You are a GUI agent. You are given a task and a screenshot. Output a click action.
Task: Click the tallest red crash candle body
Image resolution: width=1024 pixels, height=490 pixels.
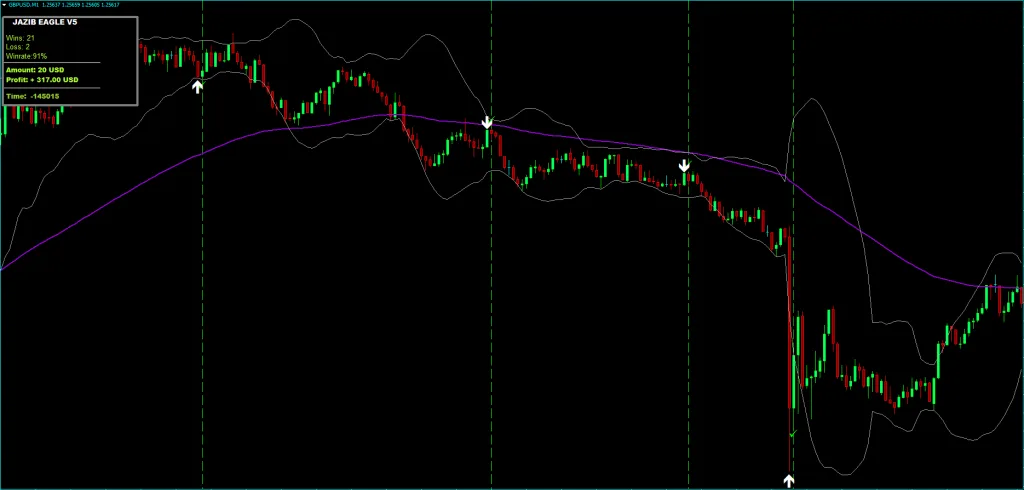(x=790, y=318)
